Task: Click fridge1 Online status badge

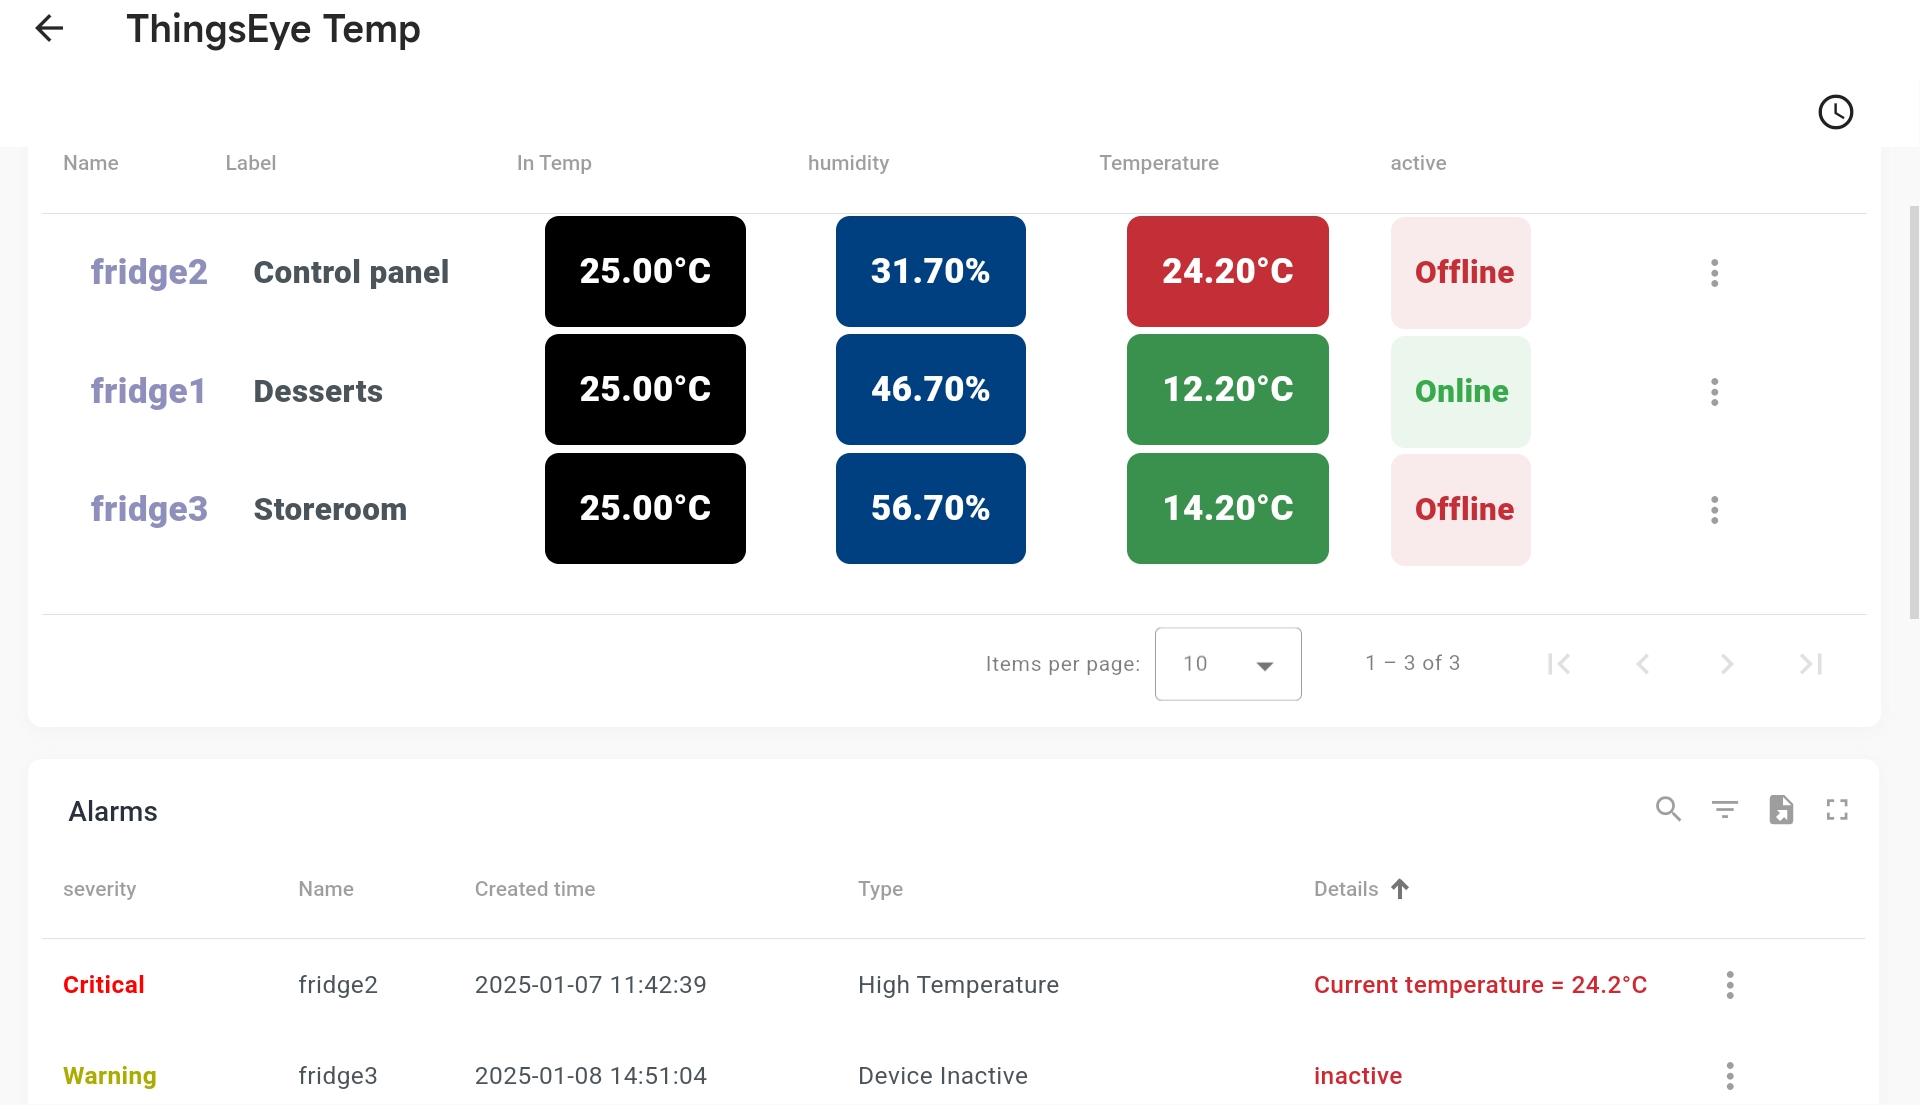Action: 1460,391
